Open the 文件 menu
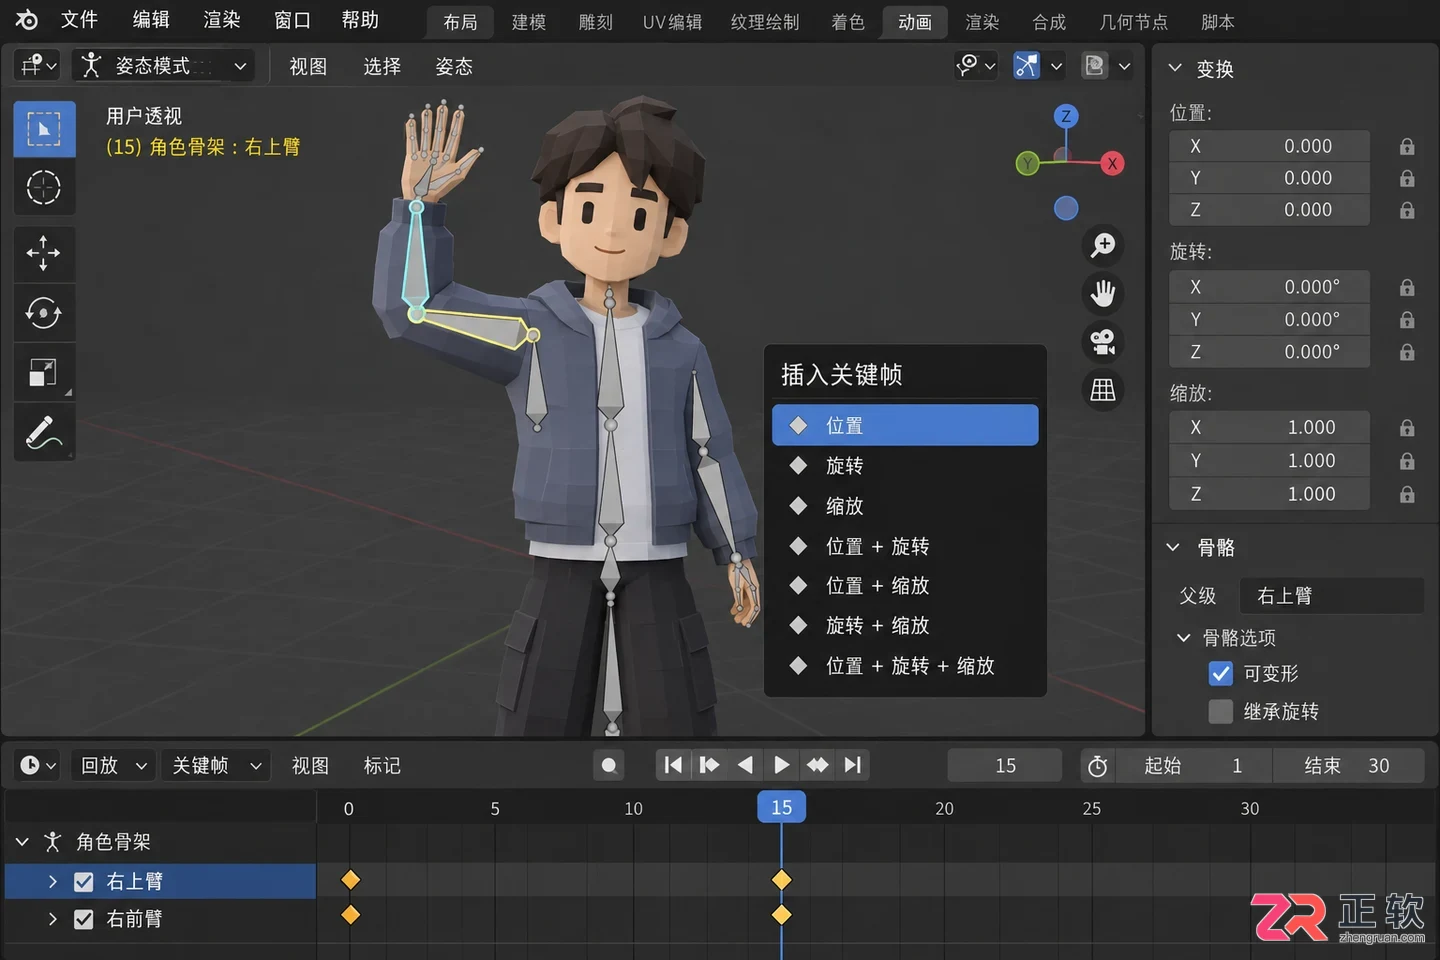1440x960 pixels. [x=79, y=20]
